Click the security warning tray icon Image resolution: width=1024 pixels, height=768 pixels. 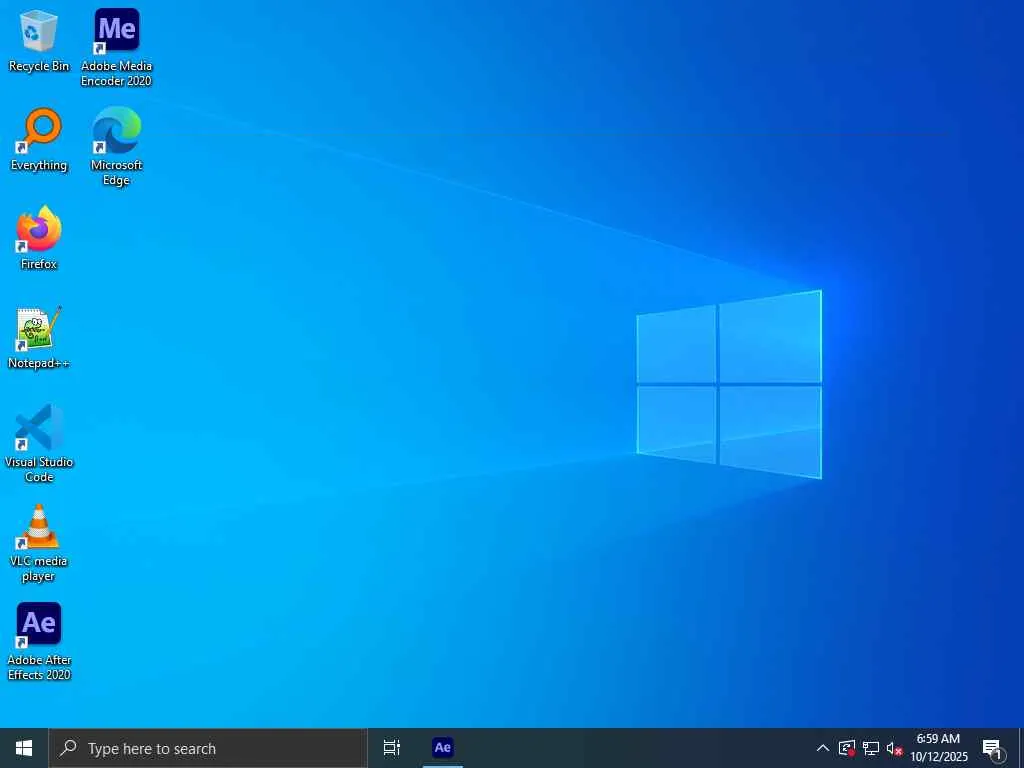(847, 748)
